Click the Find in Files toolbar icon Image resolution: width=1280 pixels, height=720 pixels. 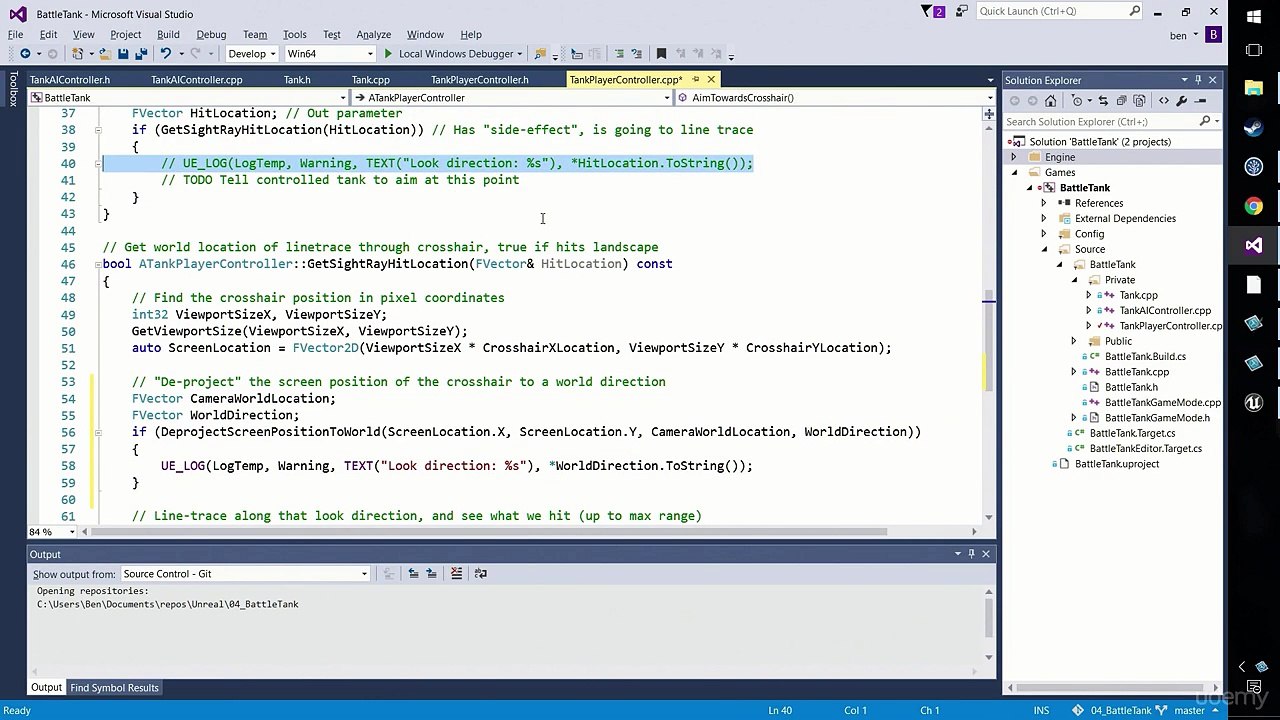pos(540,54)
